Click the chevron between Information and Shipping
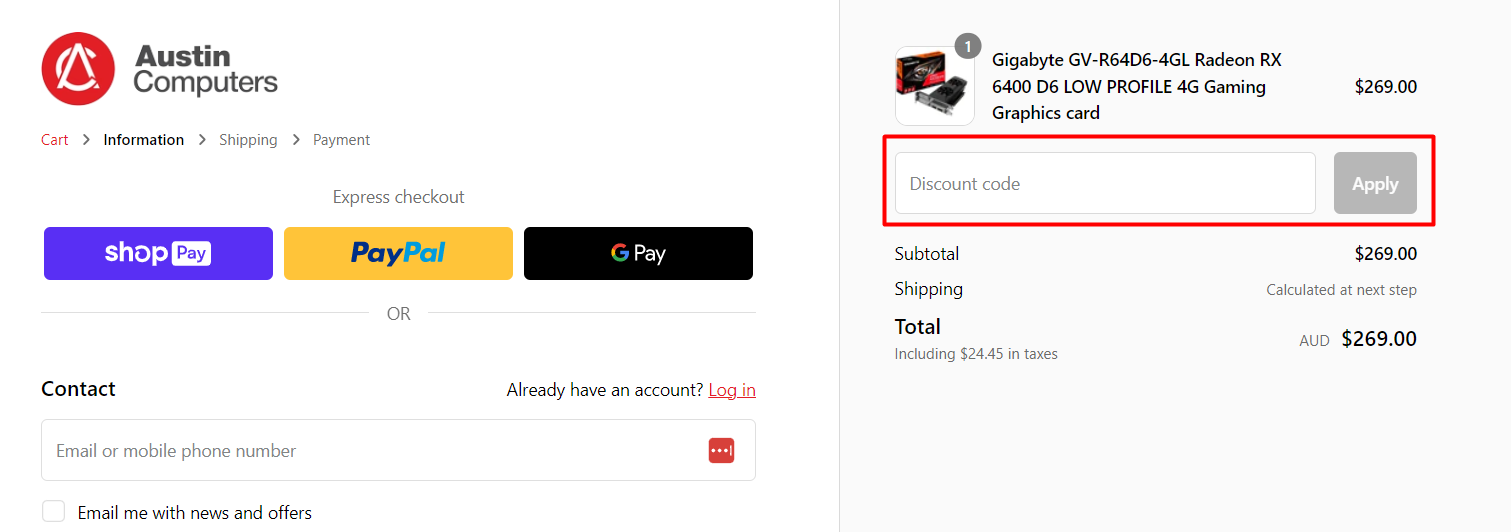The height and width of the screenshot is (532, 1511). (x=202, y=140)
